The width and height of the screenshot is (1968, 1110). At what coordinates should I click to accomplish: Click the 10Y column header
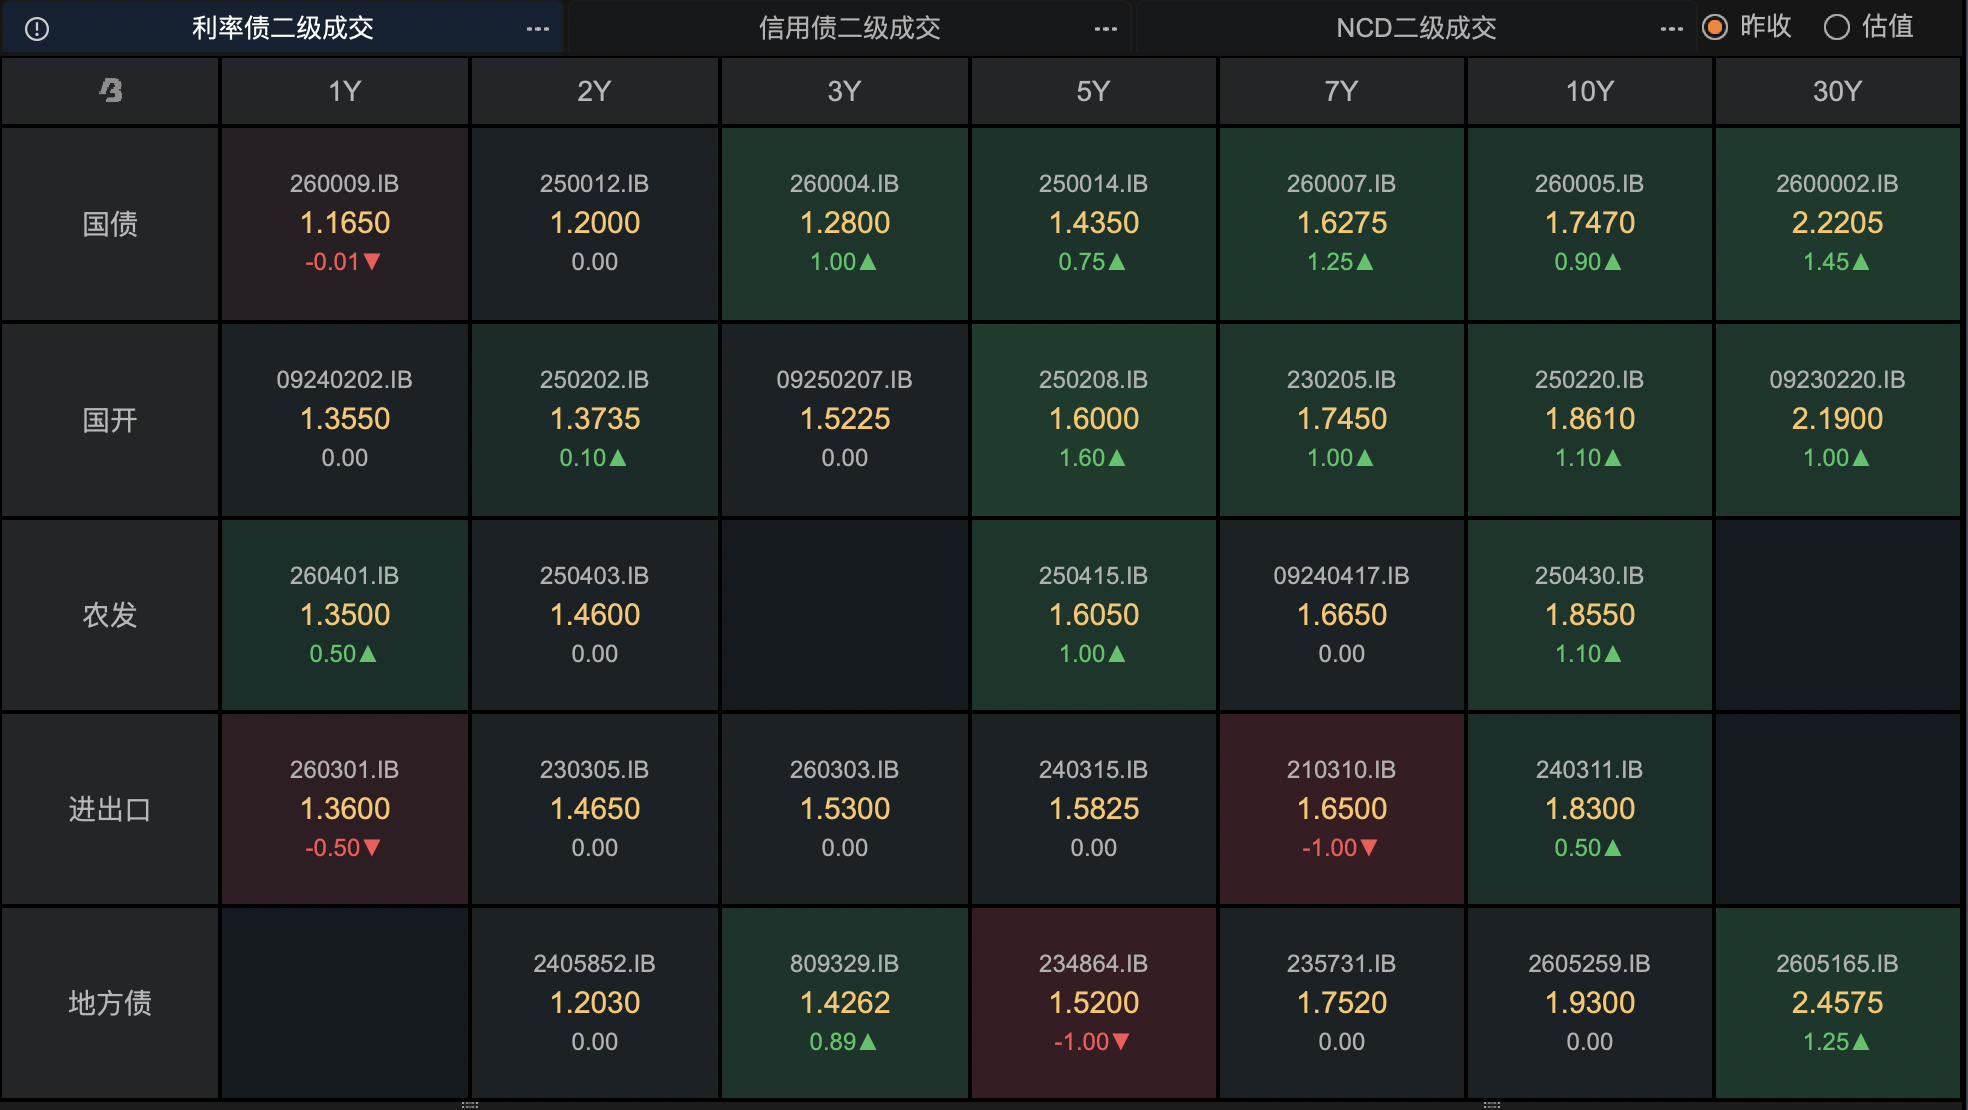[x=1589, y=91]
